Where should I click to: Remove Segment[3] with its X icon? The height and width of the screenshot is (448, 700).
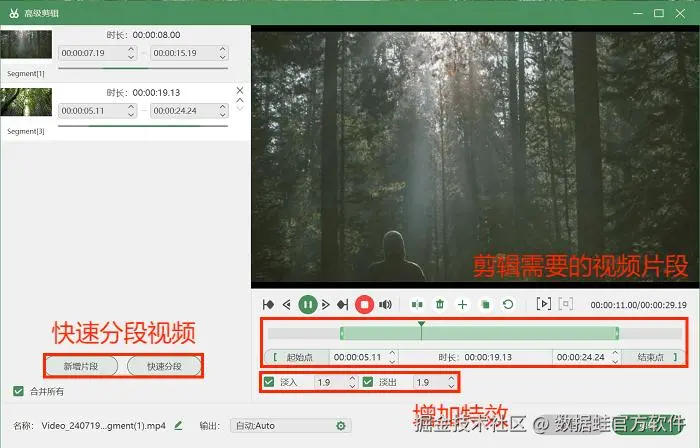240,91
